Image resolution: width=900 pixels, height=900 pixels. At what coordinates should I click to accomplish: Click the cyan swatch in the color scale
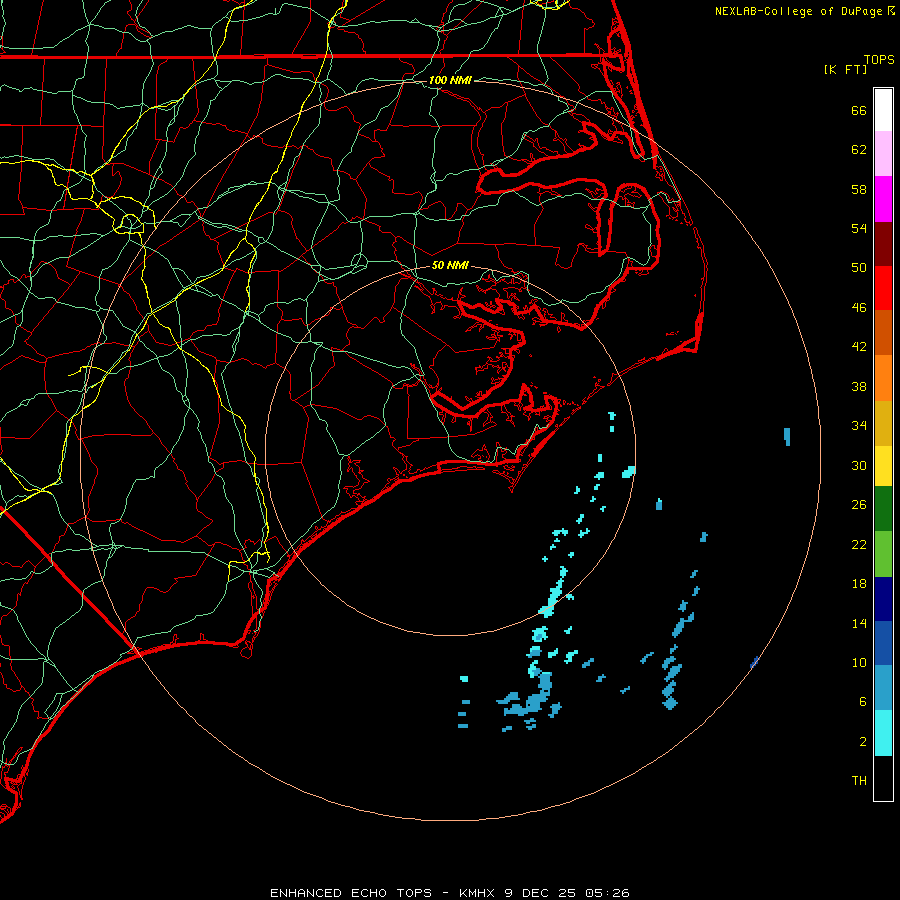coord(883,733)
